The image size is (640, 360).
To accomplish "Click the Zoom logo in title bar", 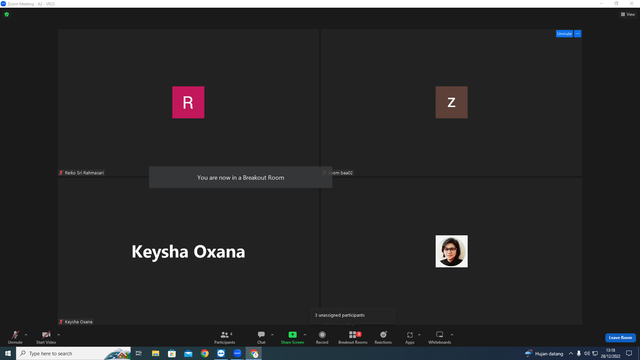I will coord(3,4).
